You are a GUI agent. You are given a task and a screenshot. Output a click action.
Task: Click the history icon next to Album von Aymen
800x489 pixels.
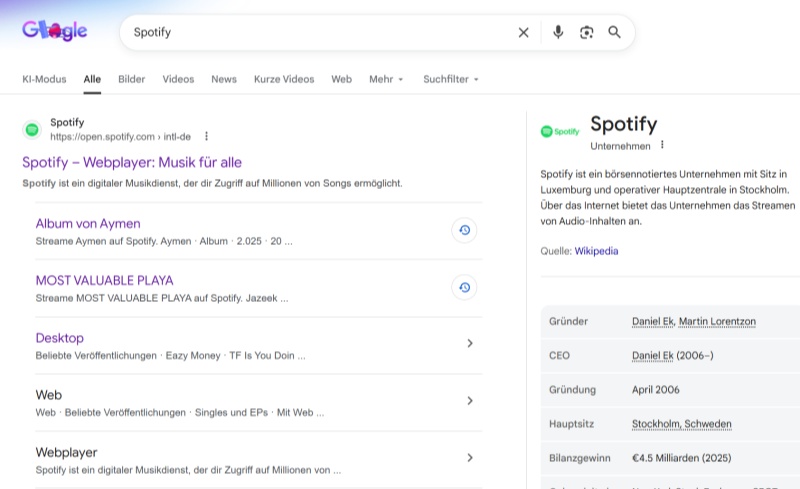pyautogui.click(x=464, y=230)
